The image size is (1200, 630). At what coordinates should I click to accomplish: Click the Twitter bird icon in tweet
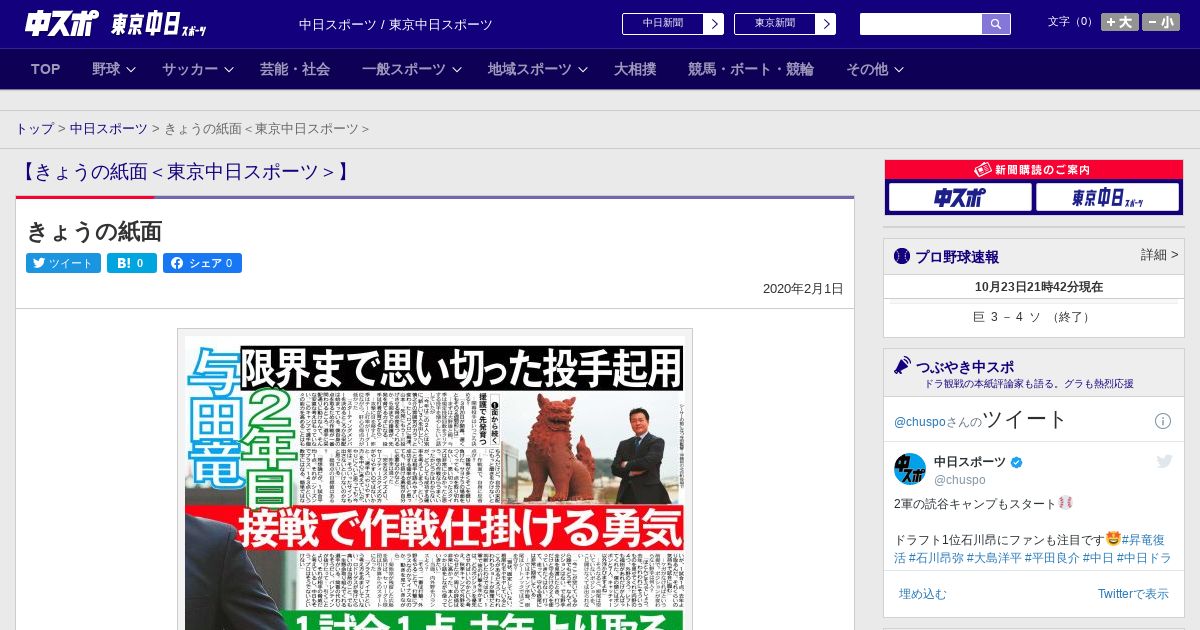pos(1164,461)
